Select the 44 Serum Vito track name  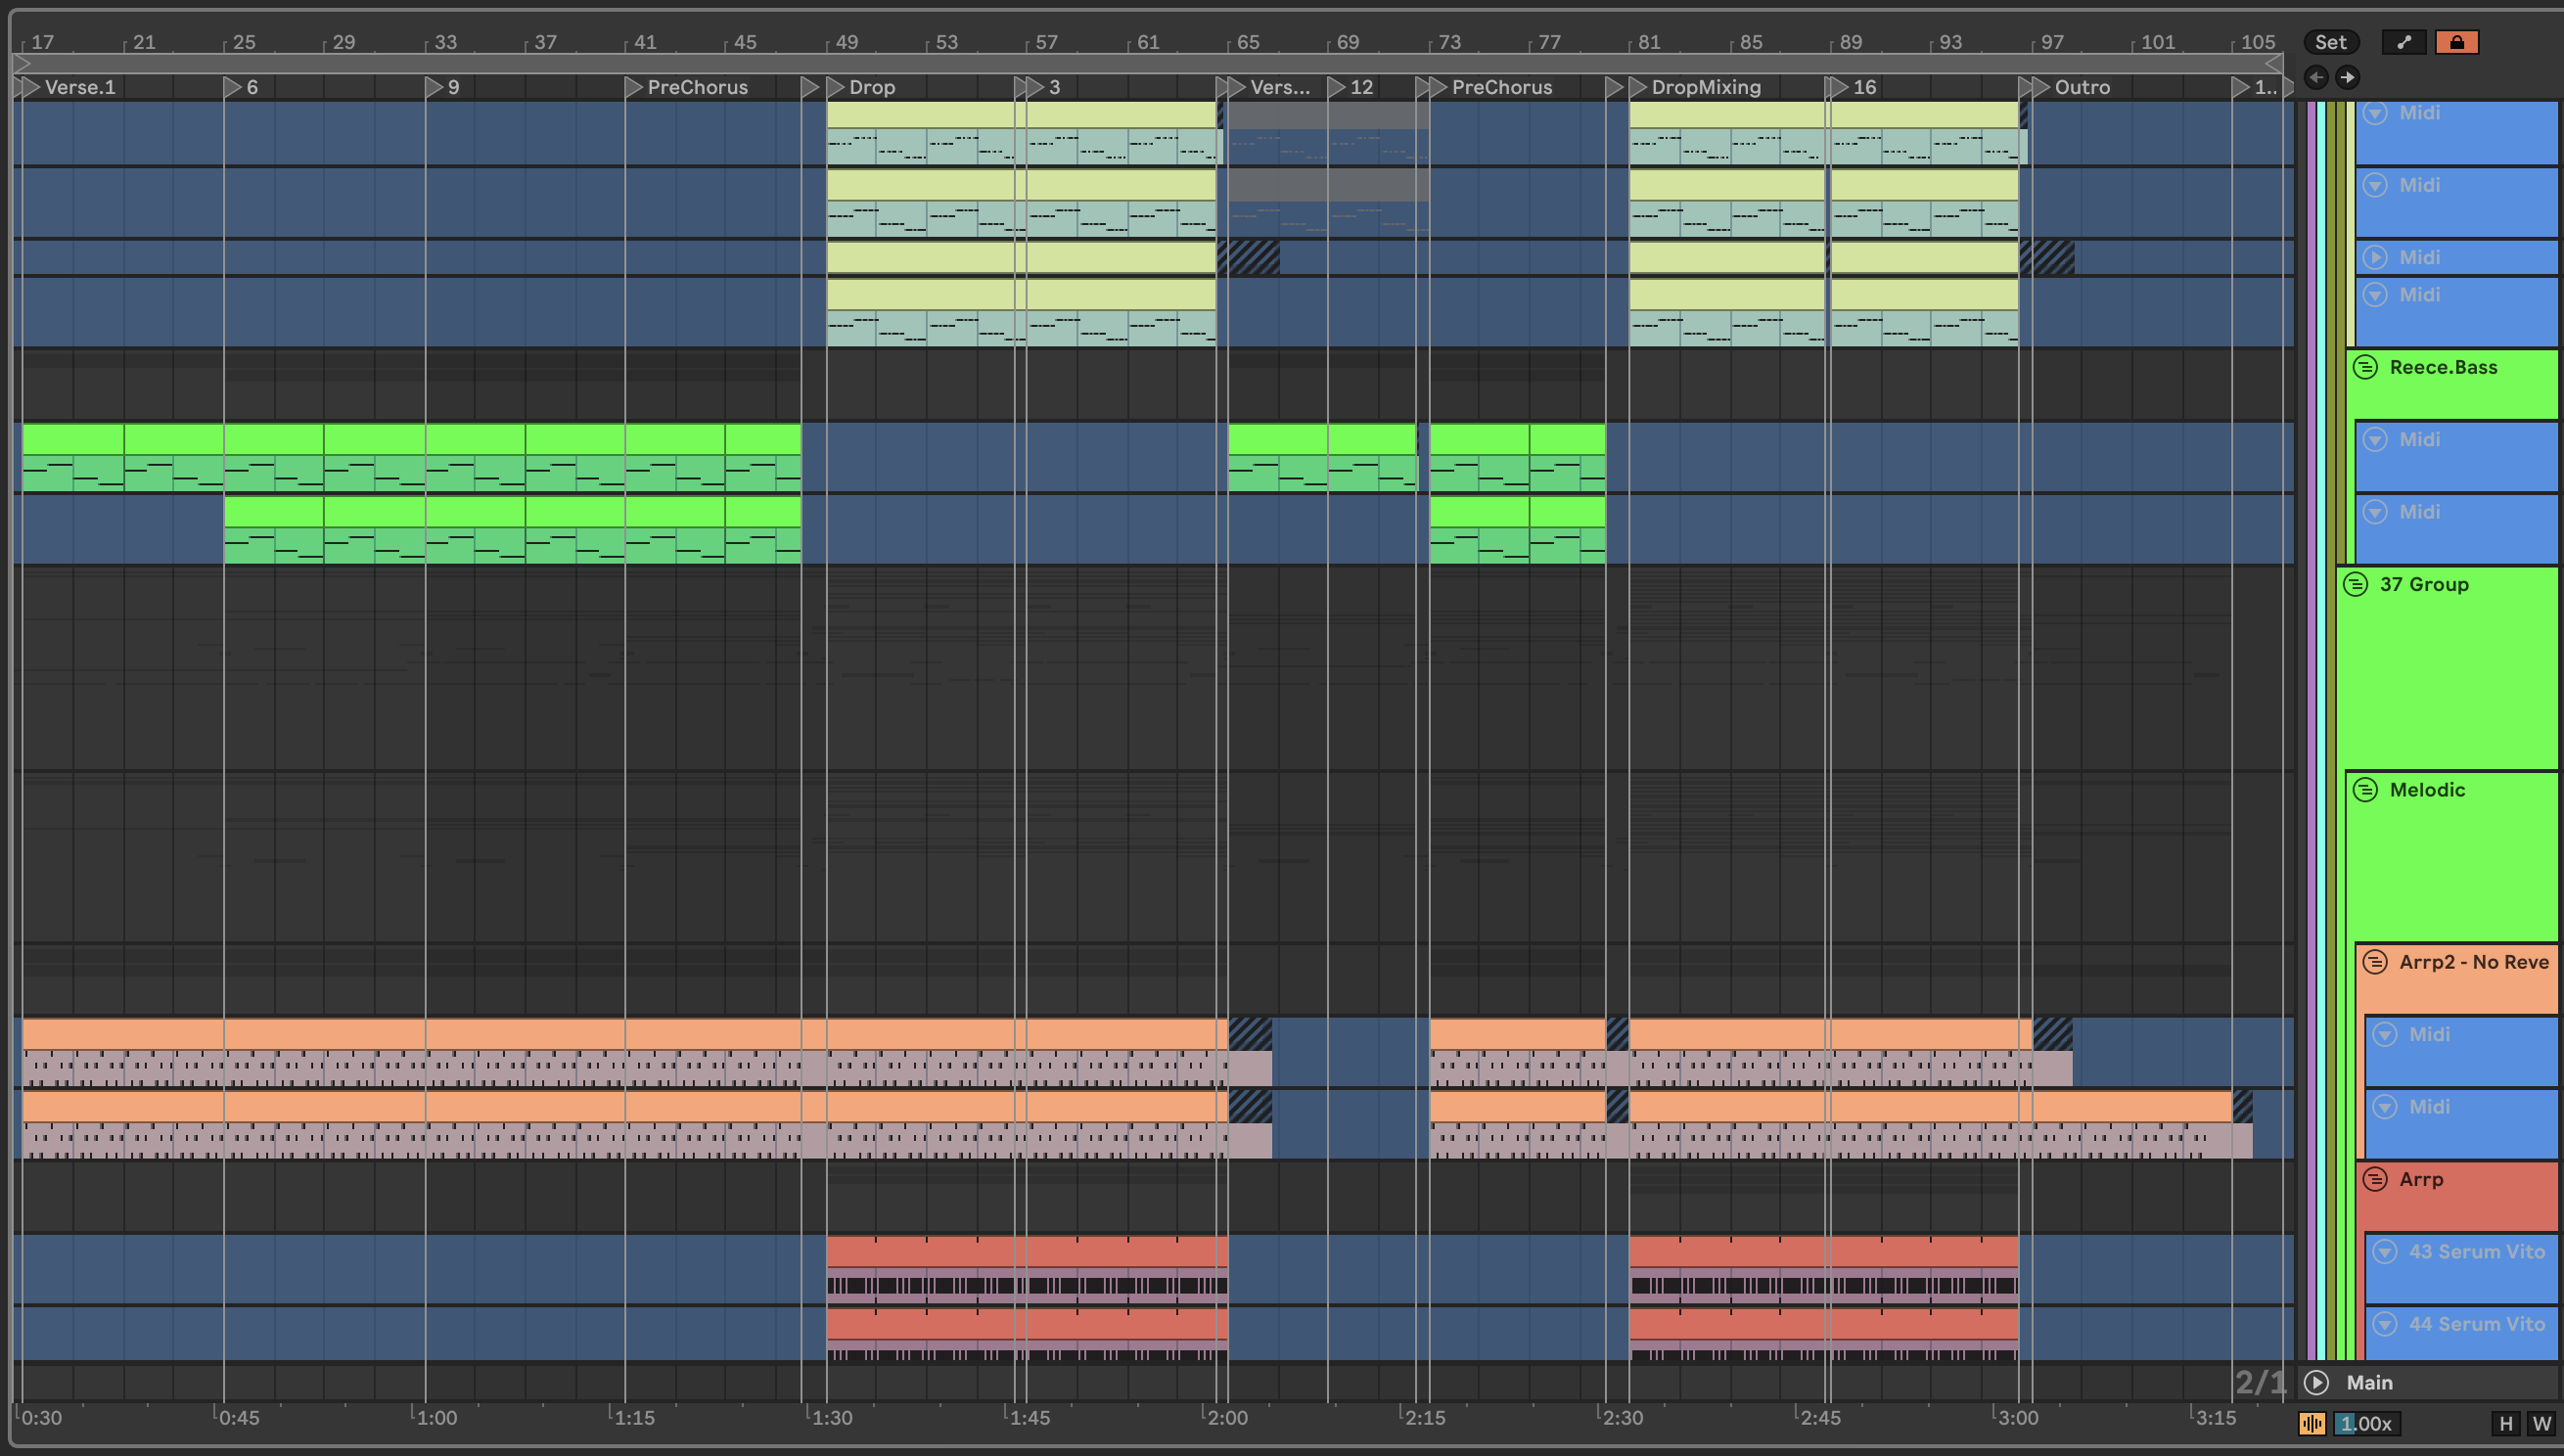[x=2477, y=1324]
